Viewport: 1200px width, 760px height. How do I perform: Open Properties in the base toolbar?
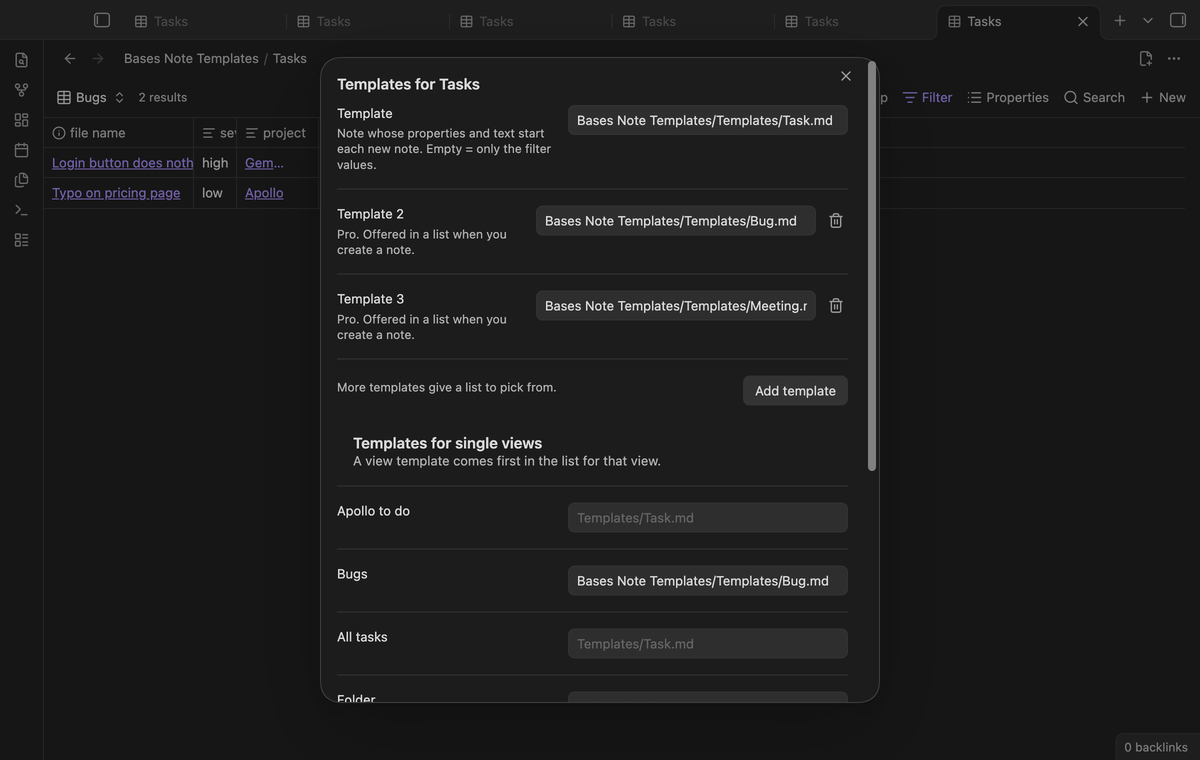(x=1008, y=97)
